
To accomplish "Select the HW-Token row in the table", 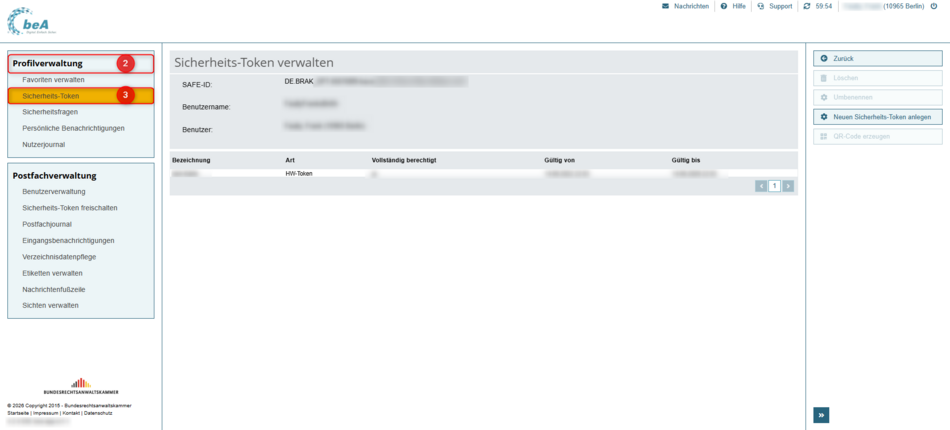I will tap(300, 173).
